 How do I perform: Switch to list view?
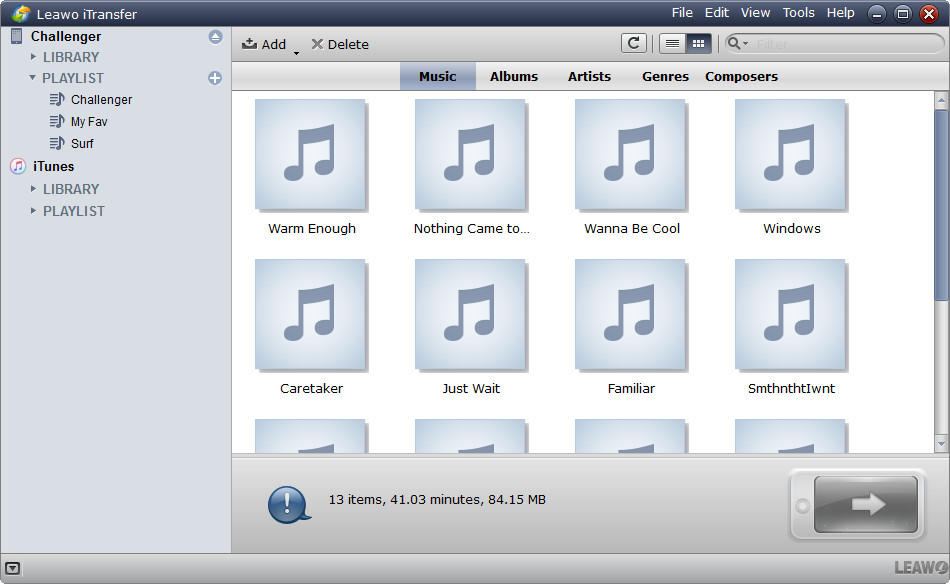click(x=672, y=43)
